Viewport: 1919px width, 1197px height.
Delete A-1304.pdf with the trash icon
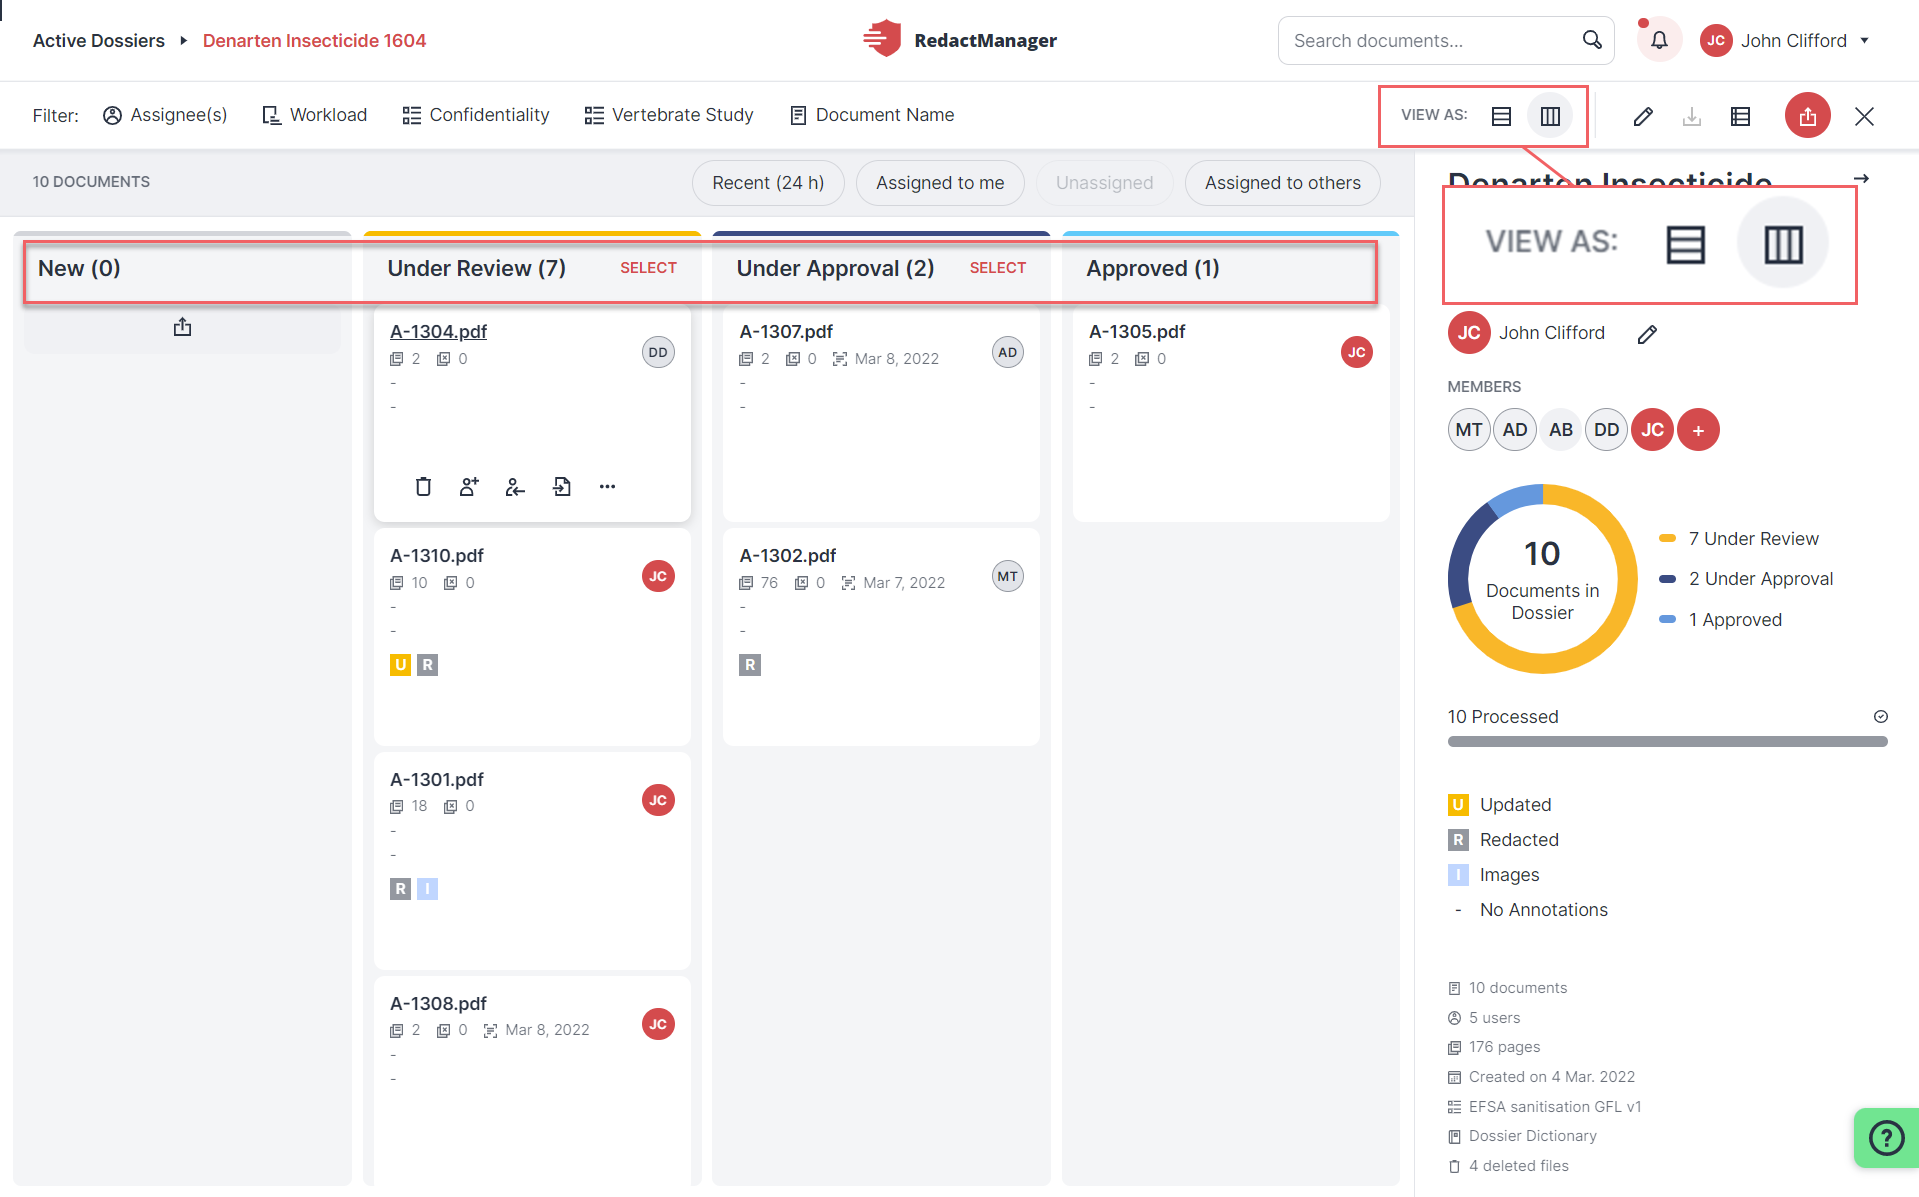tap(423, 486)
